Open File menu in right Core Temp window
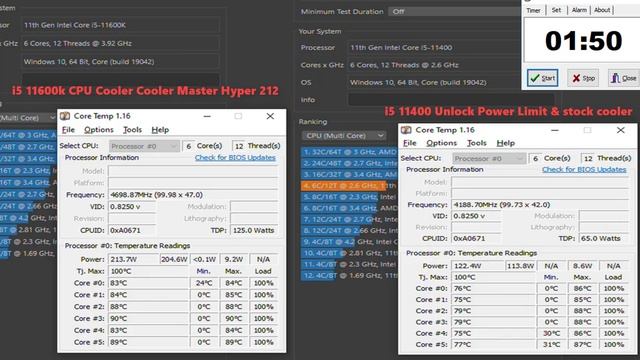This screenshot has height=360, width=640. pyautogui.click(x=409, y=143)
